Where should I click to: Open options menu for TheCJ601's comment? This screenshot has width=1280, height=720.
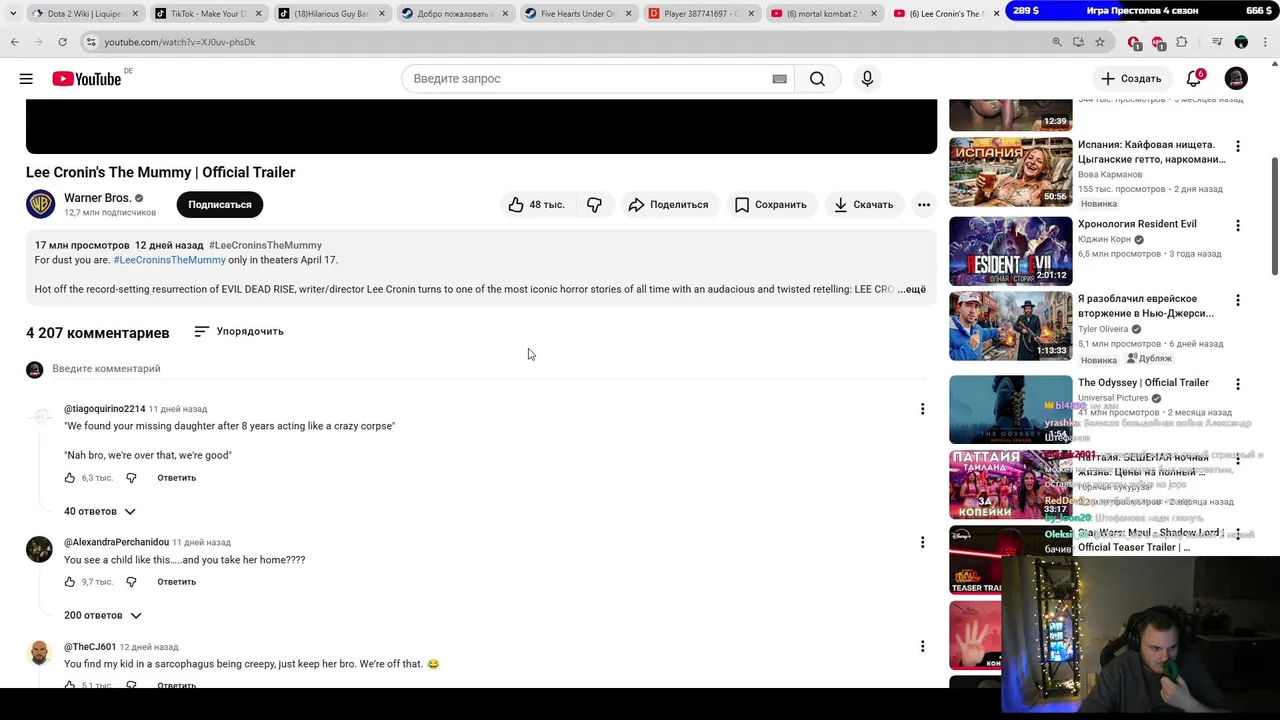tap(922, 647)
